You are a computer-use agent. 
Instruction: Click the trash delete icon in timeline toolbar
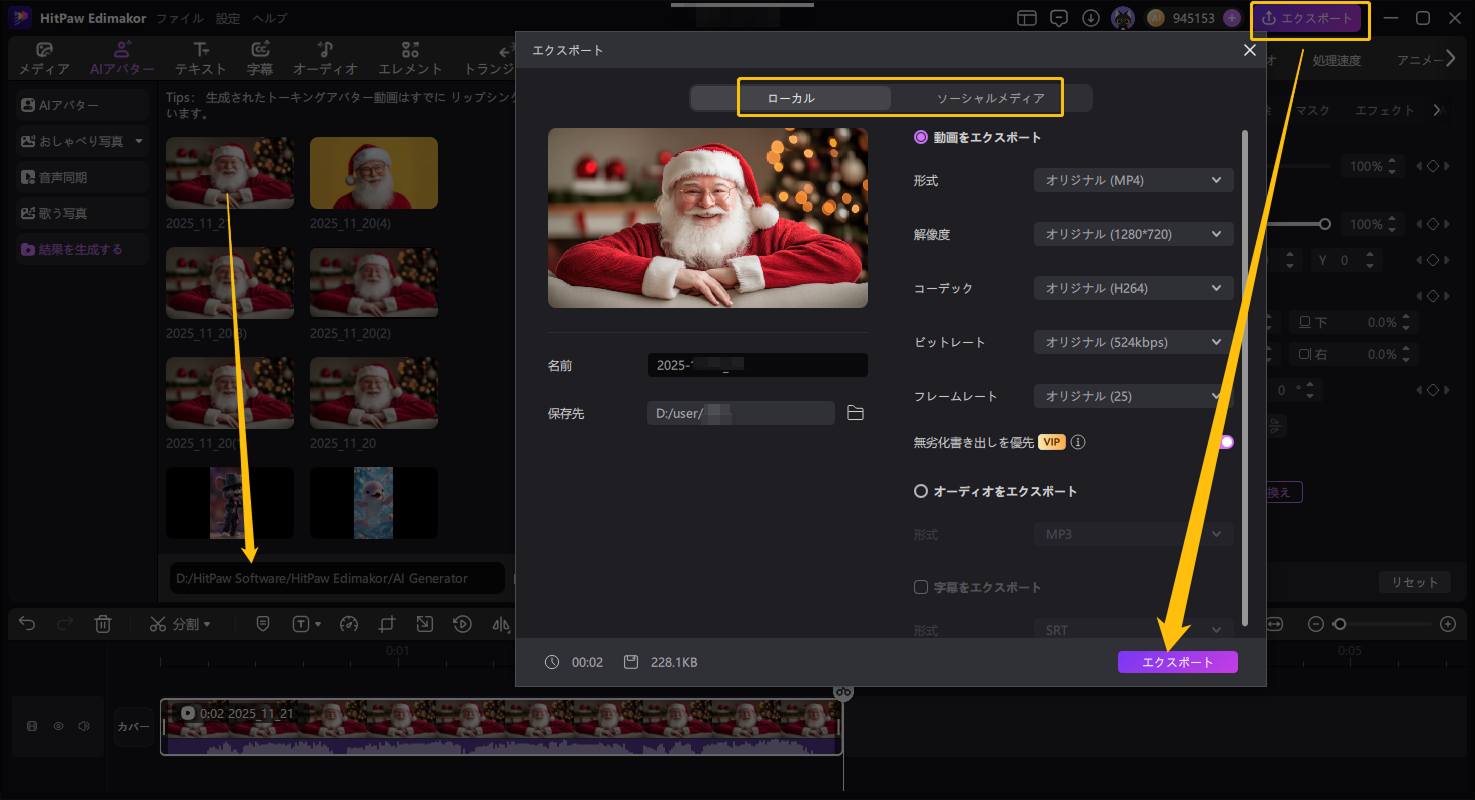tap(103, 624)
